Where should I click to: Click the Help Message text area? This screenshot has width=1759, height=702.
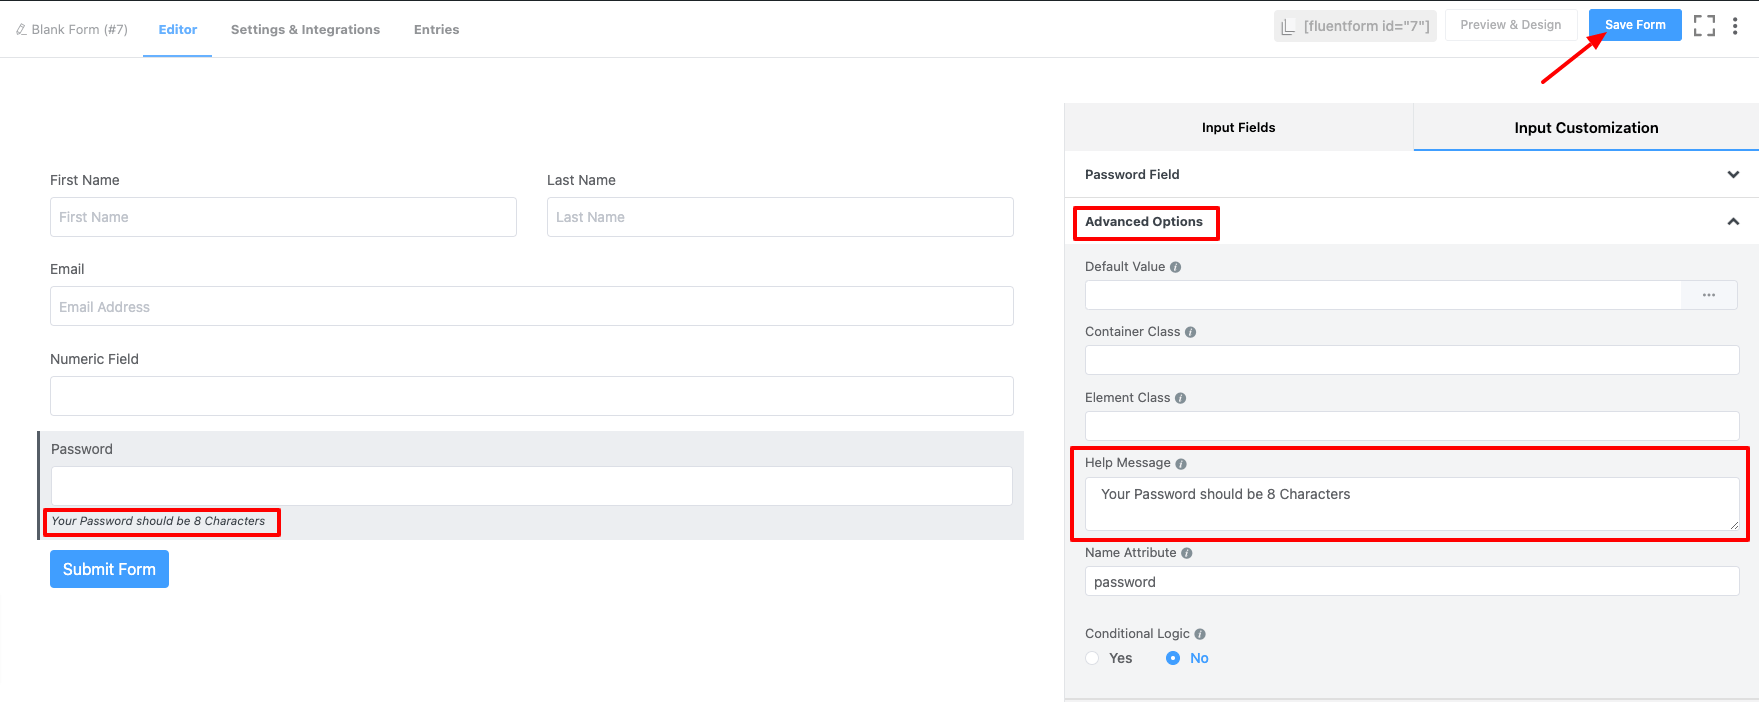[1411, 503]
